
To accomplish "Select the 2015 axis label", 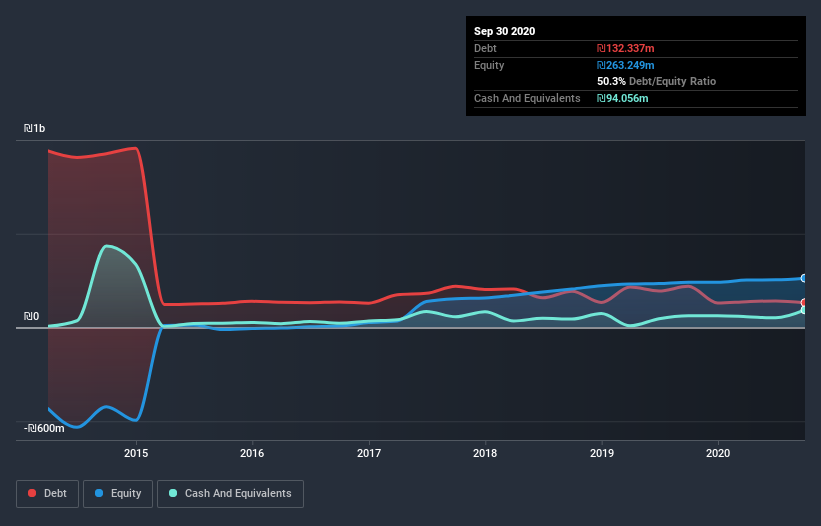I will (136, 453).
